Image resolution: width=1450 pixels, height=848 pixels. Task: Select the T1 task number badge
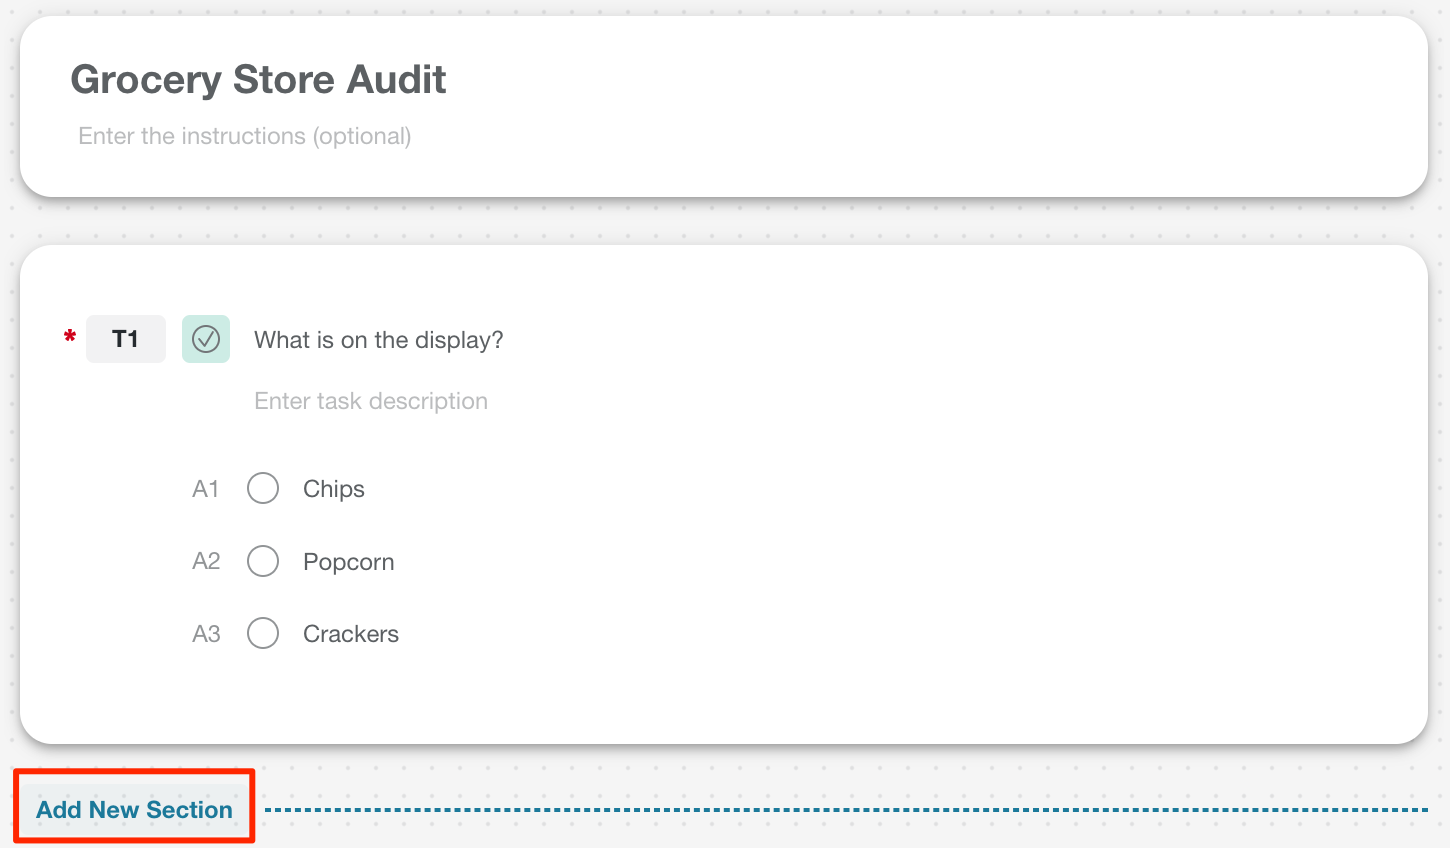tap(126, 339)
